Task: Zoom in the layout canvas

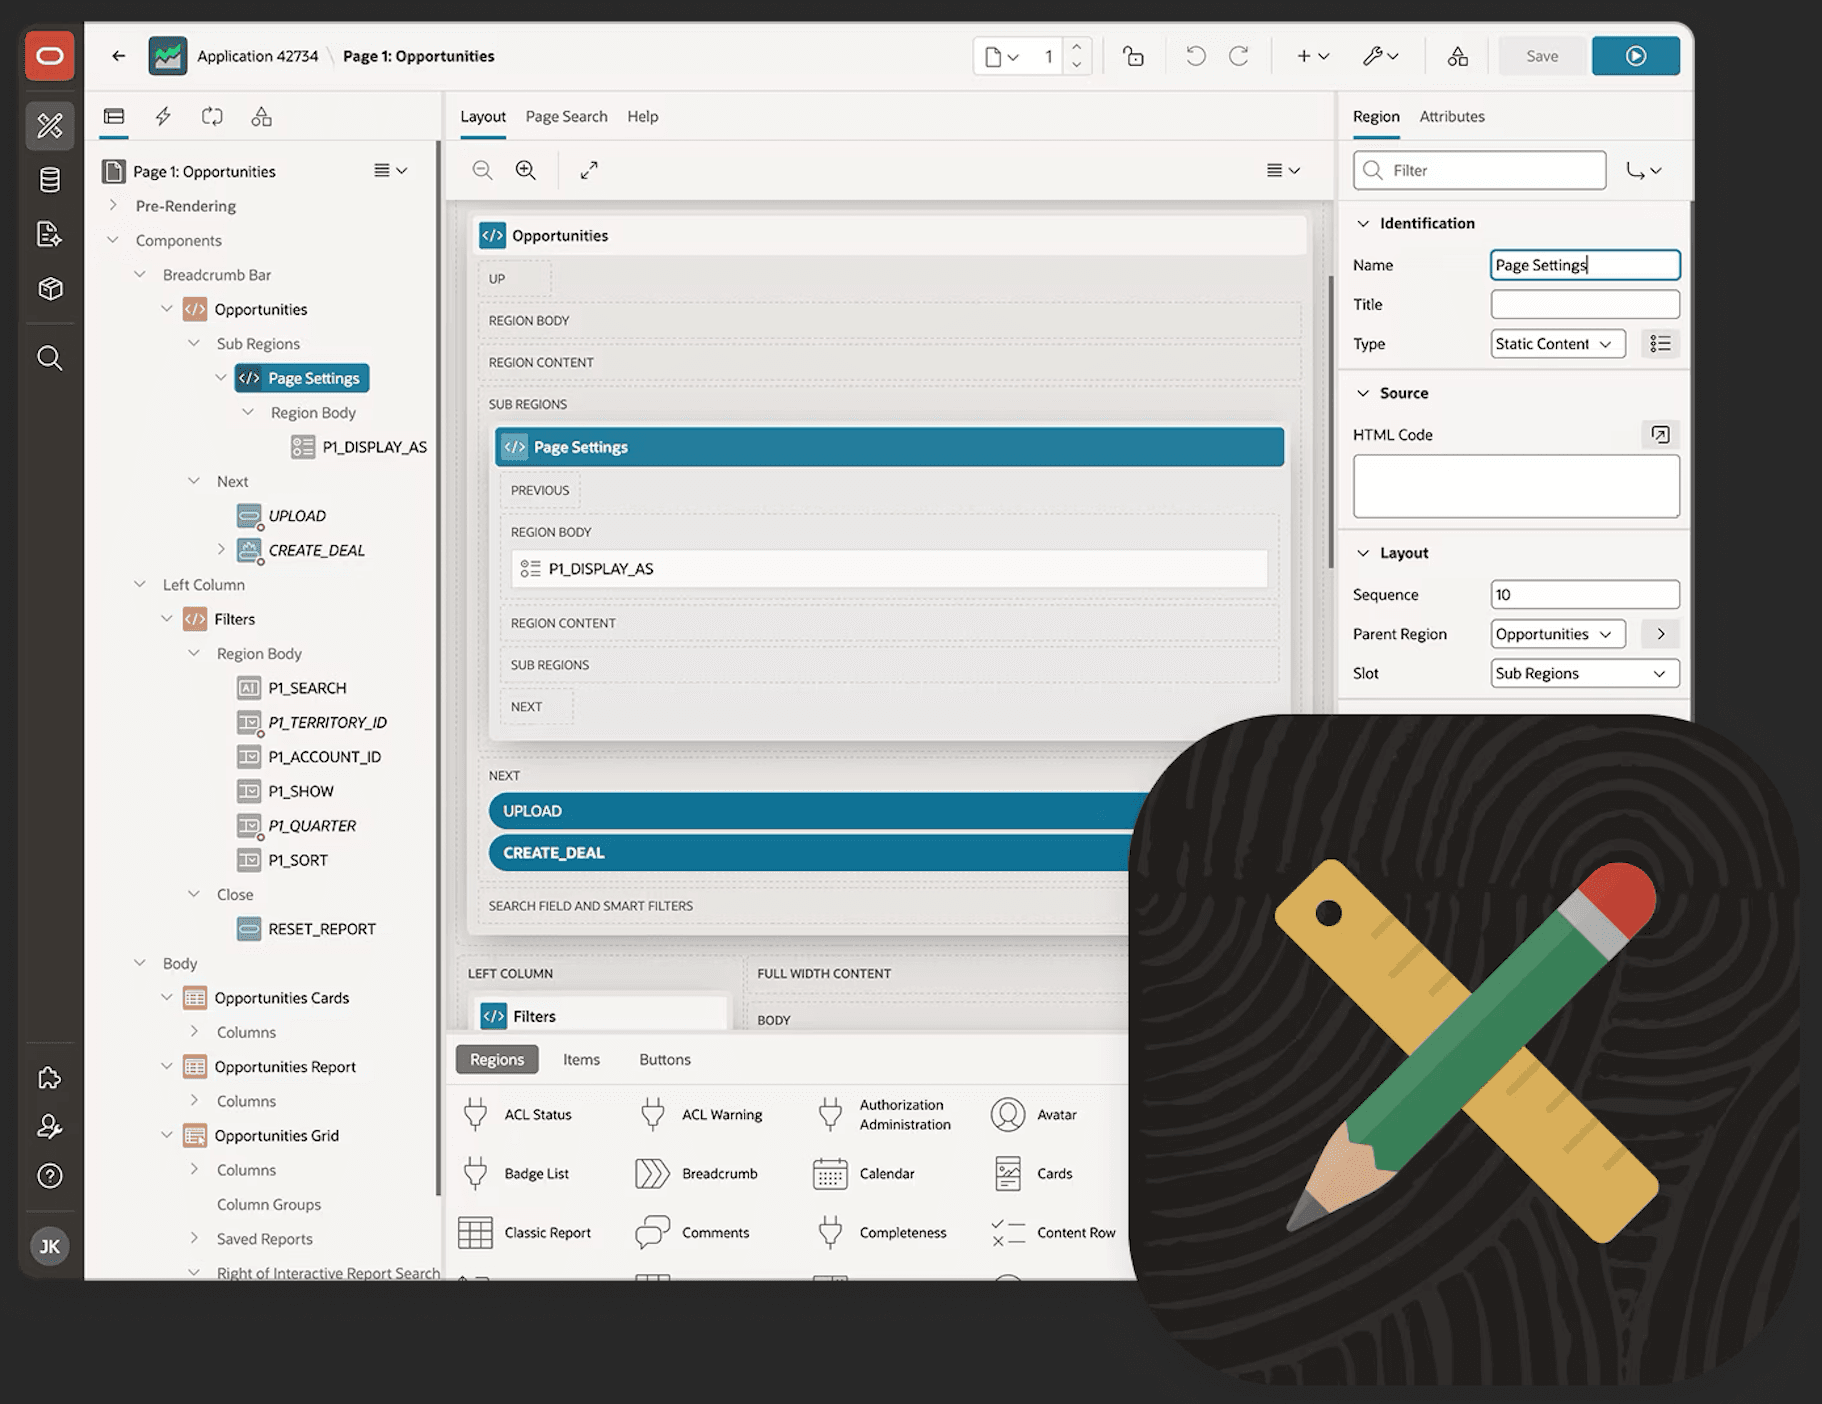Action: [526, 170]
